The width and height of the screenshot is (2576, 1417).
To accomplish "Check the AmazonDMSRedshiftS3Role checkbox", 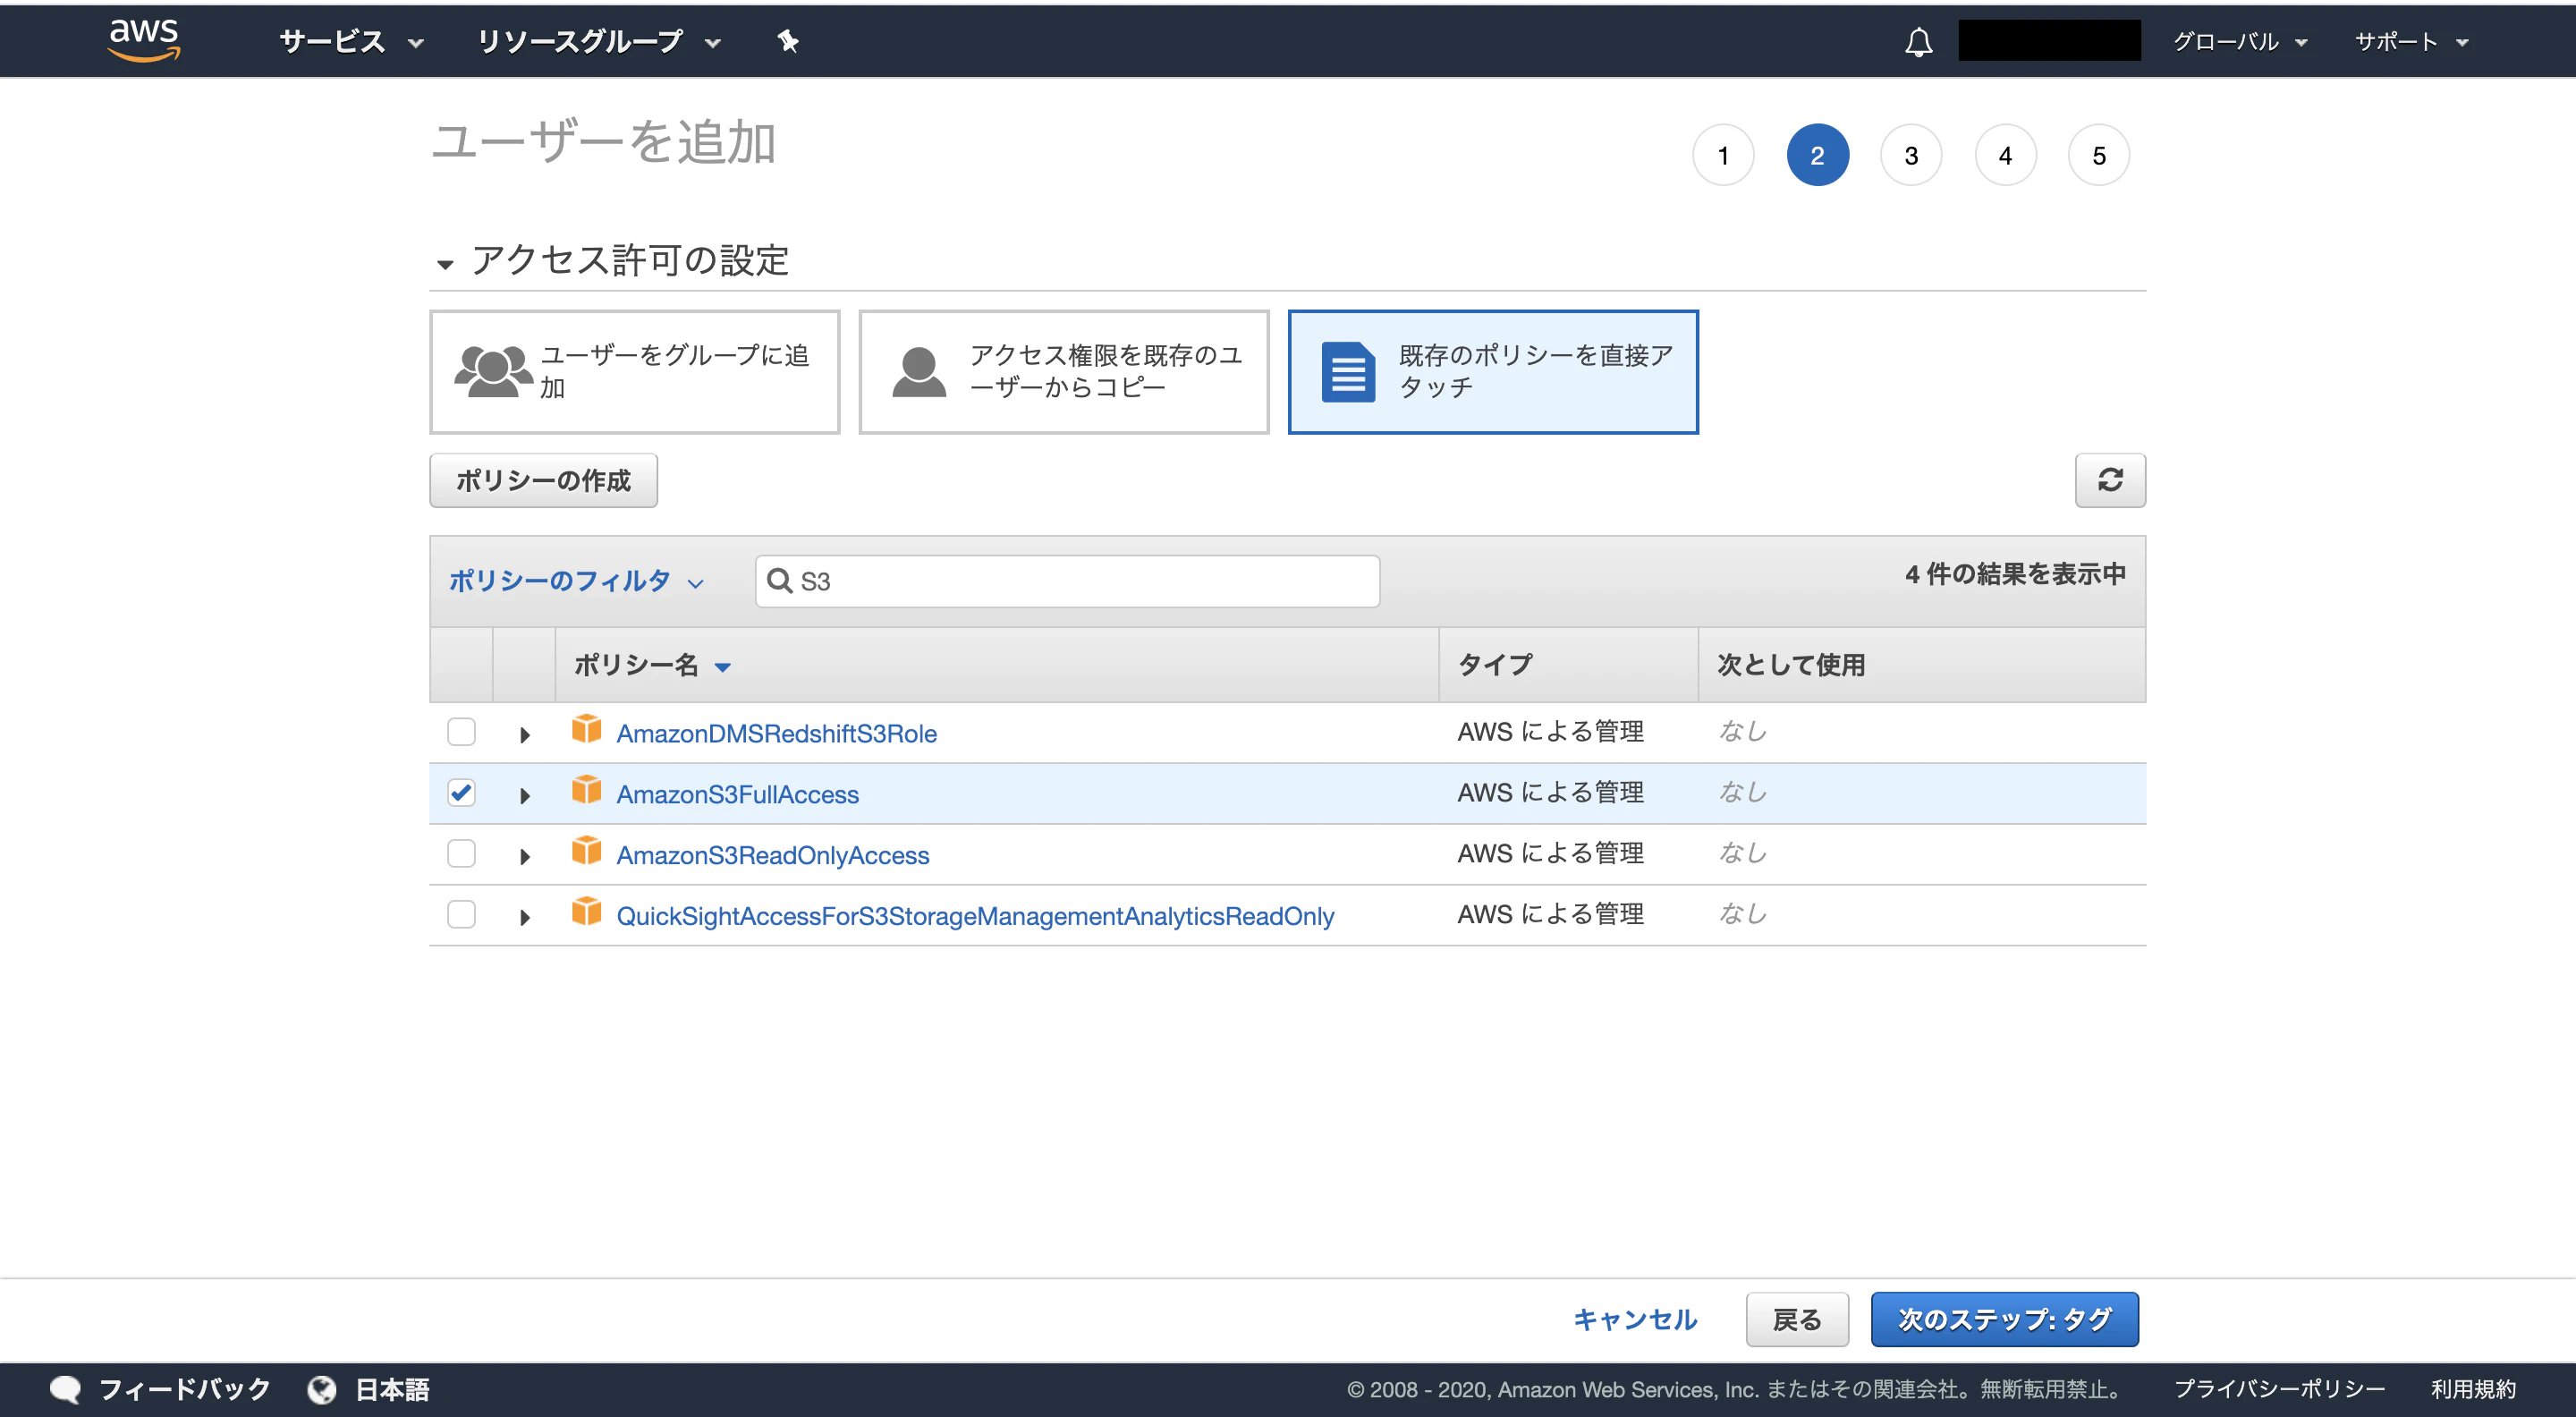I will [x=461, y=732].
